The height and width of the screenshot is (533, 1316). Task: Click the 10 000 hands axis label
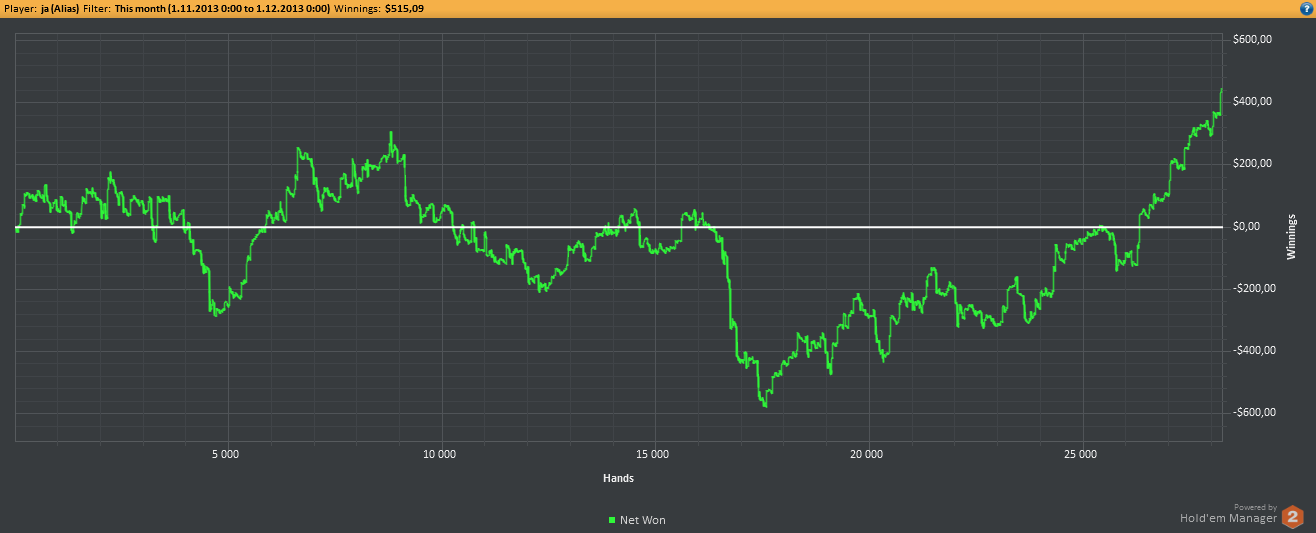click(x=440, y=454)
